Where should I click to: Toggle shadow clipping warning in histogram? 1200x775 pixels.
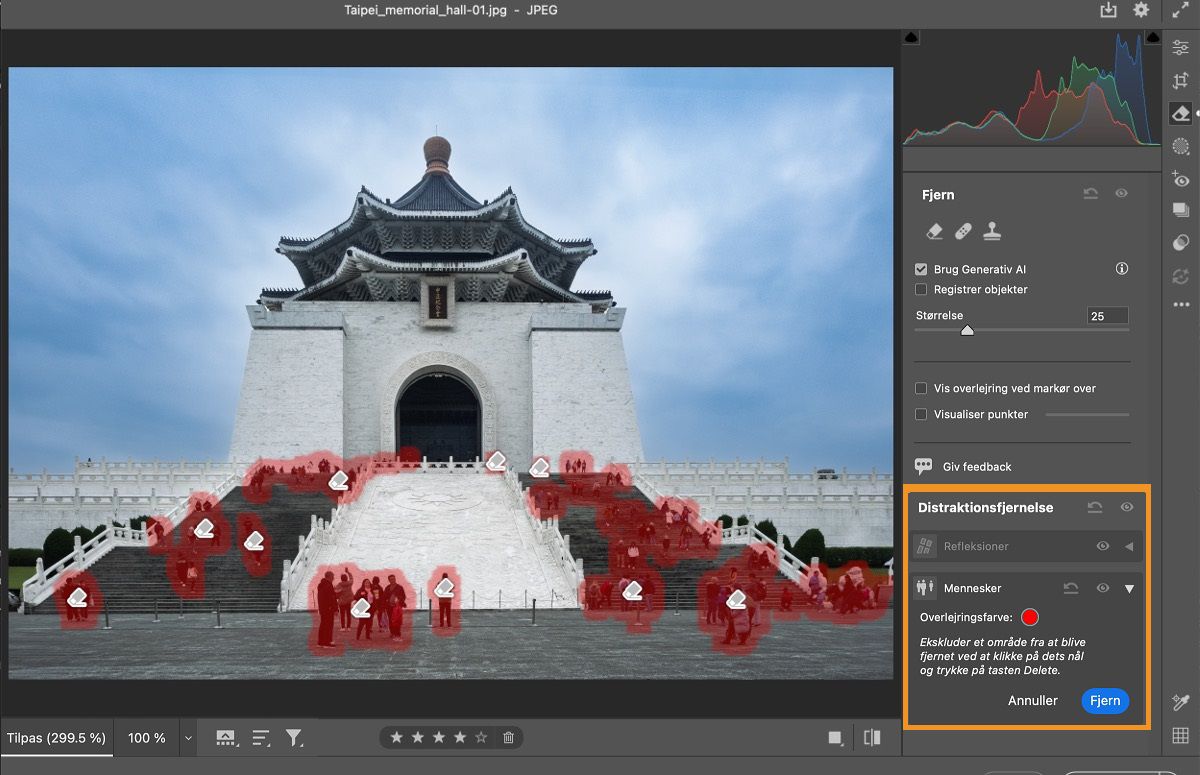[x=911, y=37]
